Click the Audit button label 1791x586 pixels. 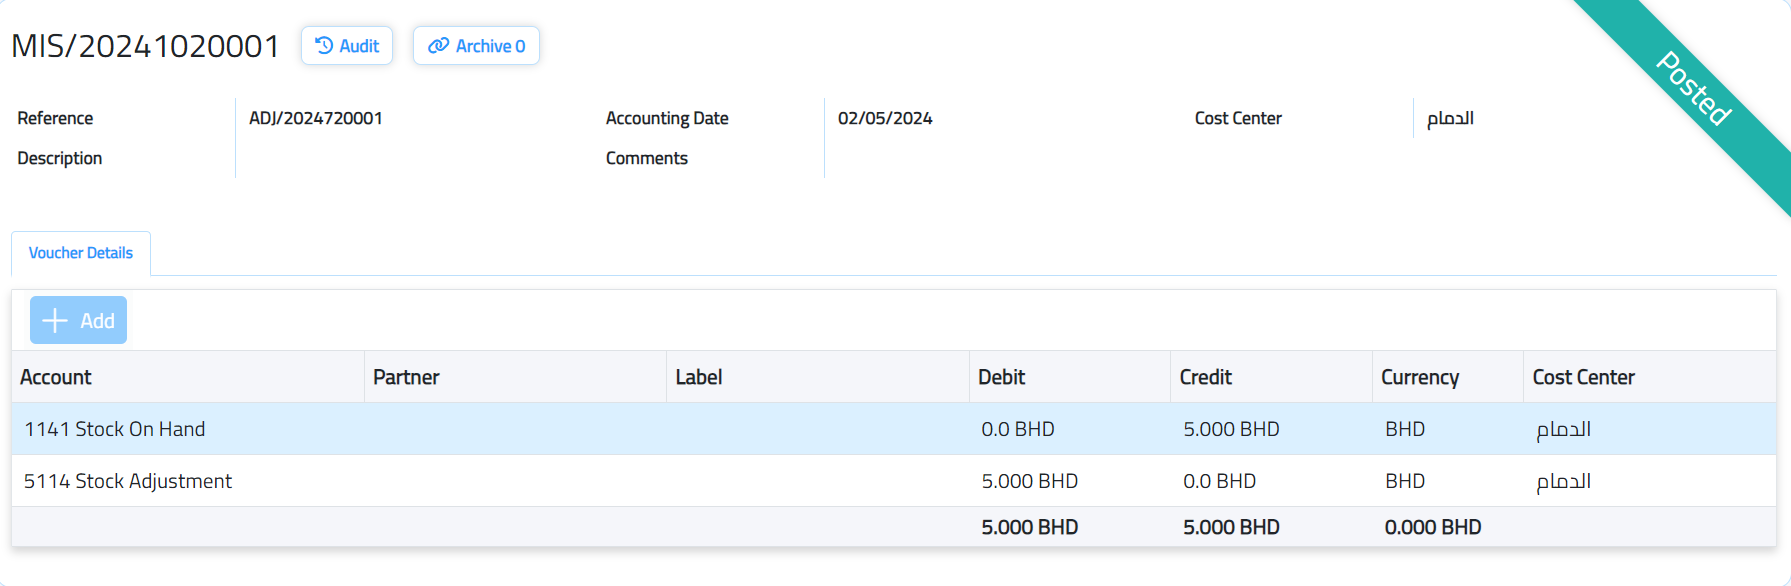coord(359,46)
